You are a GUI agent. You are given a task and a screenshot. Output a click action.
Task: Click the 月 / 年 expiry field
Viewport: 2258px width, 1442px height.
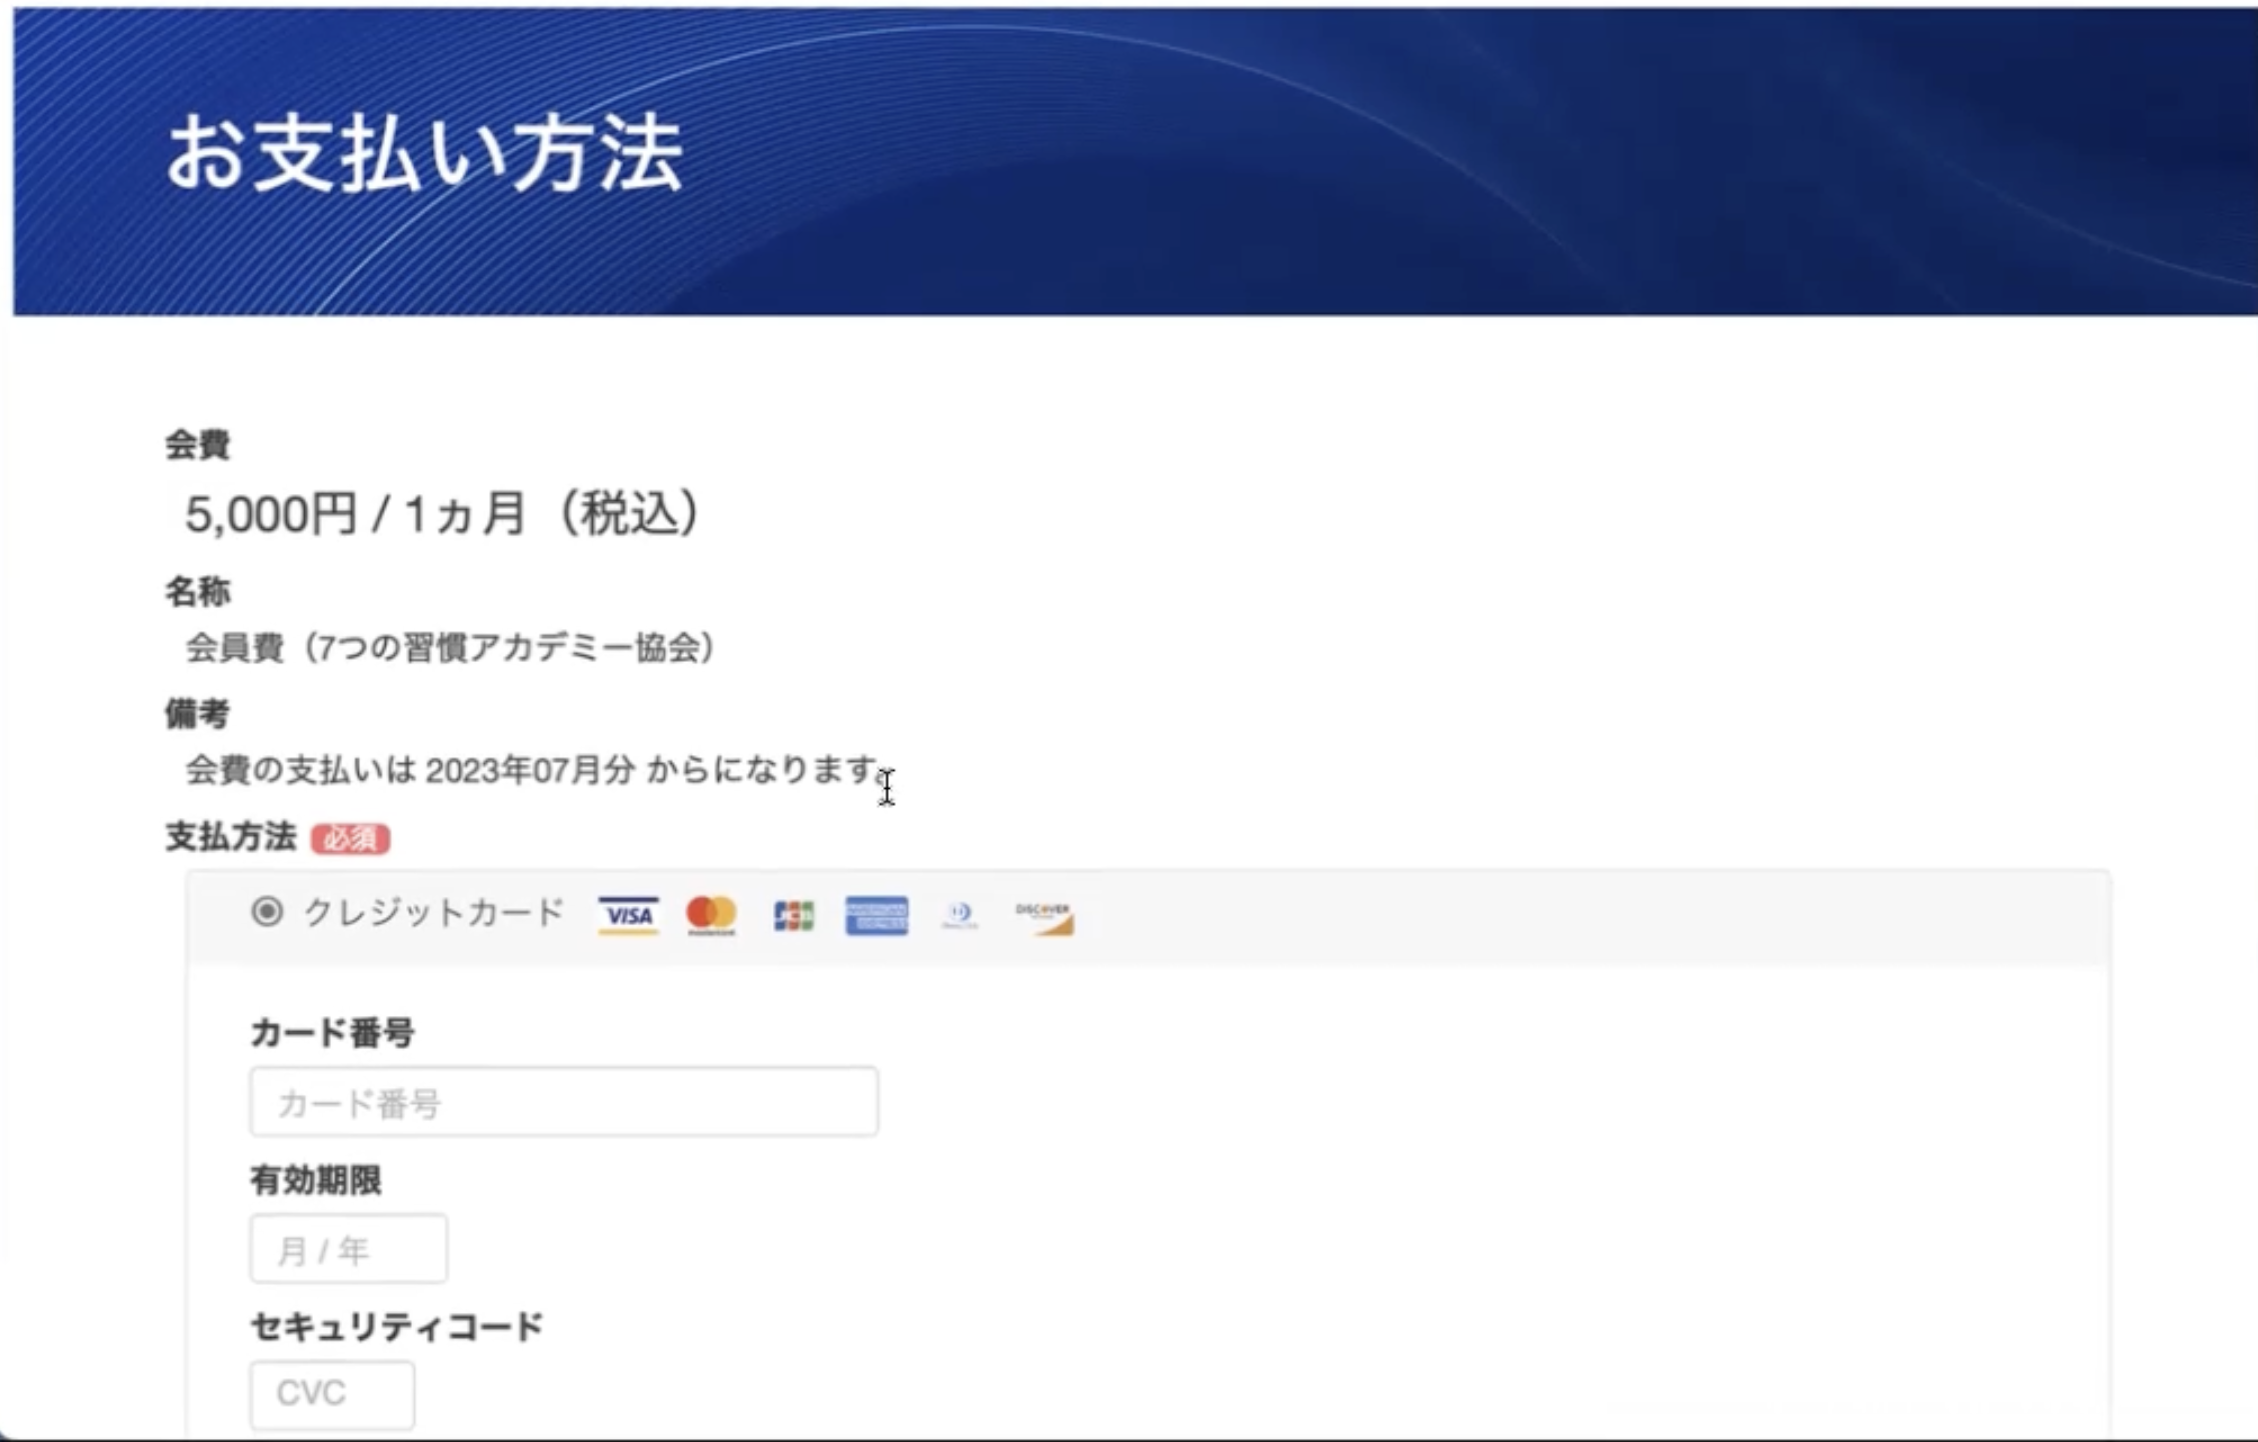coord(348,1249)
